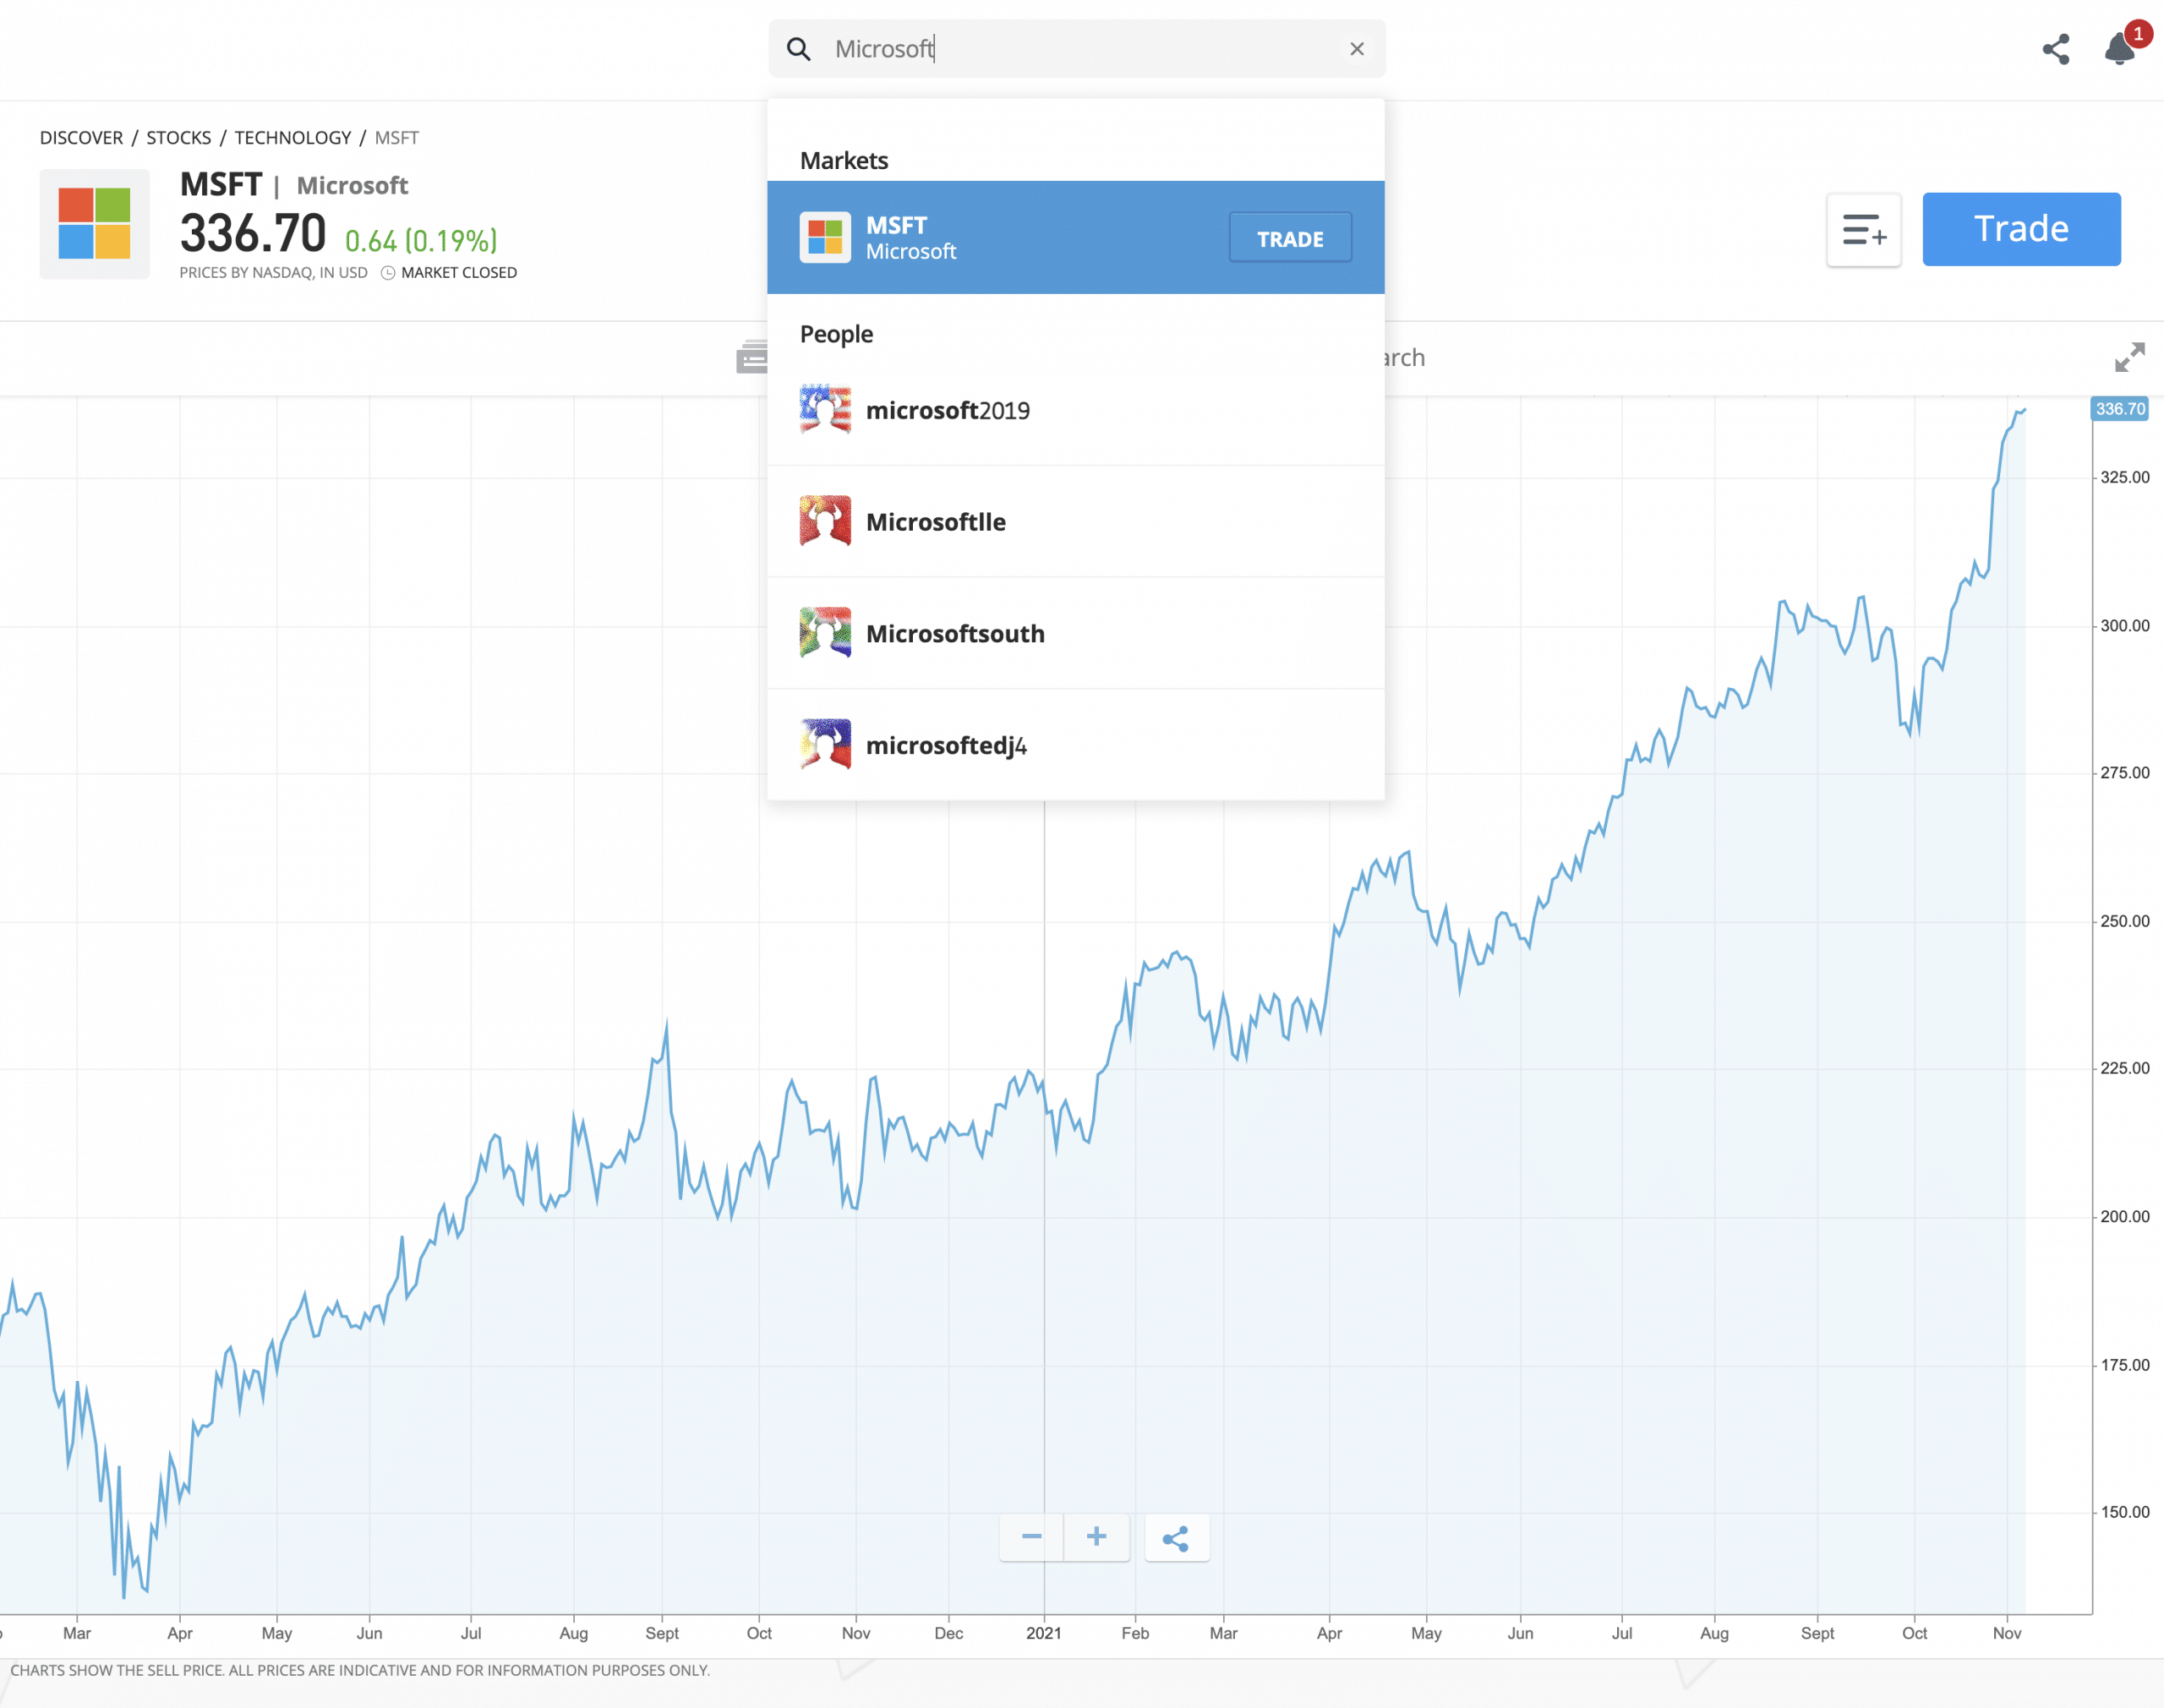Click the Markets section heading

tap(844, 161)
